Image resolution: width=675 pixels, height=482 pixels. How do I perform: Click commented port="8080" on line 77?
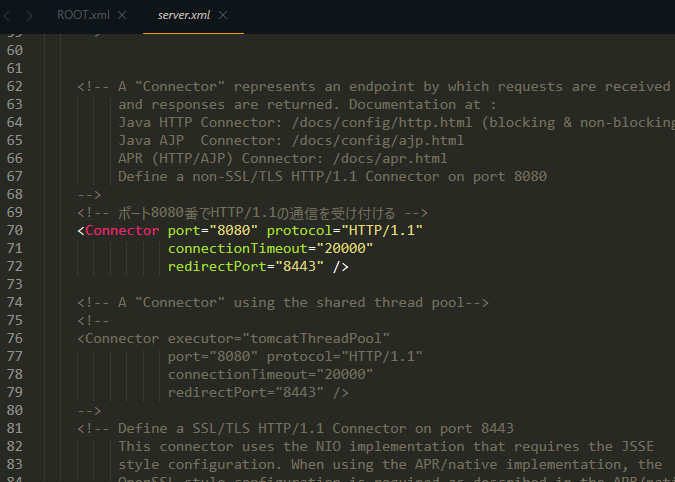213,356
